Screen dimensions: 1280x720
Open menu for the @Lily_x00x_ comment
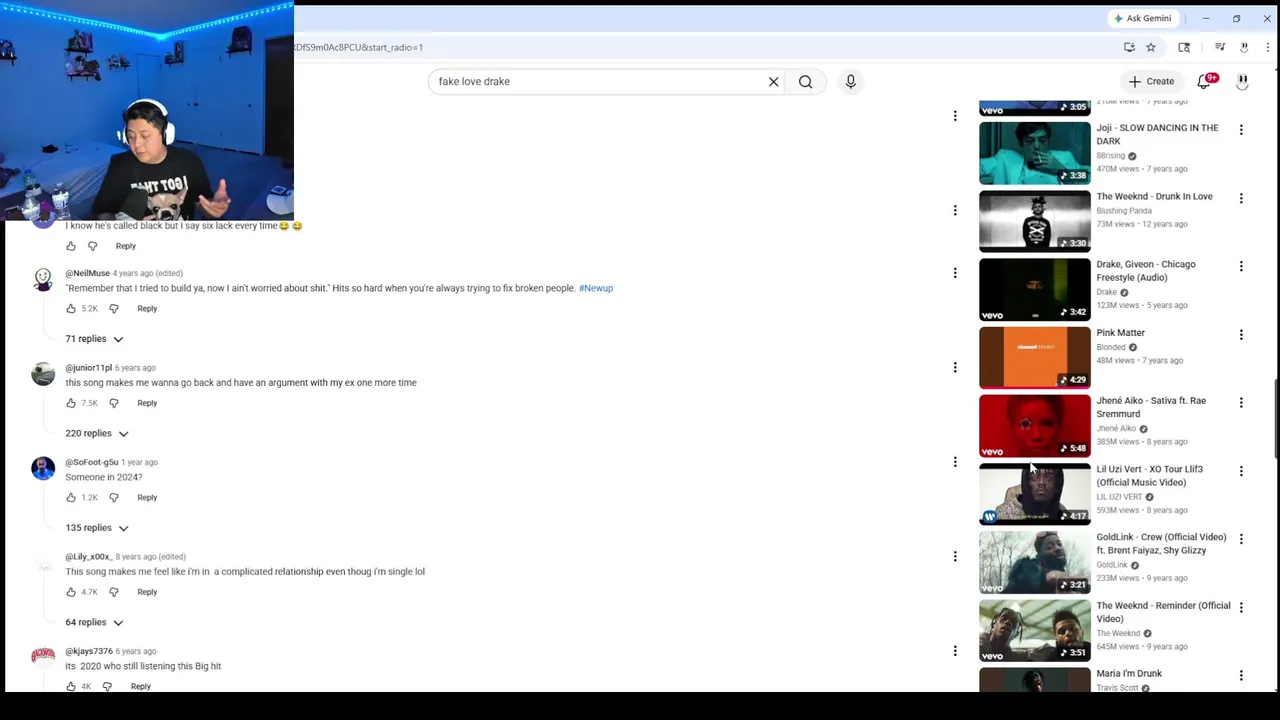coord(955,556)
